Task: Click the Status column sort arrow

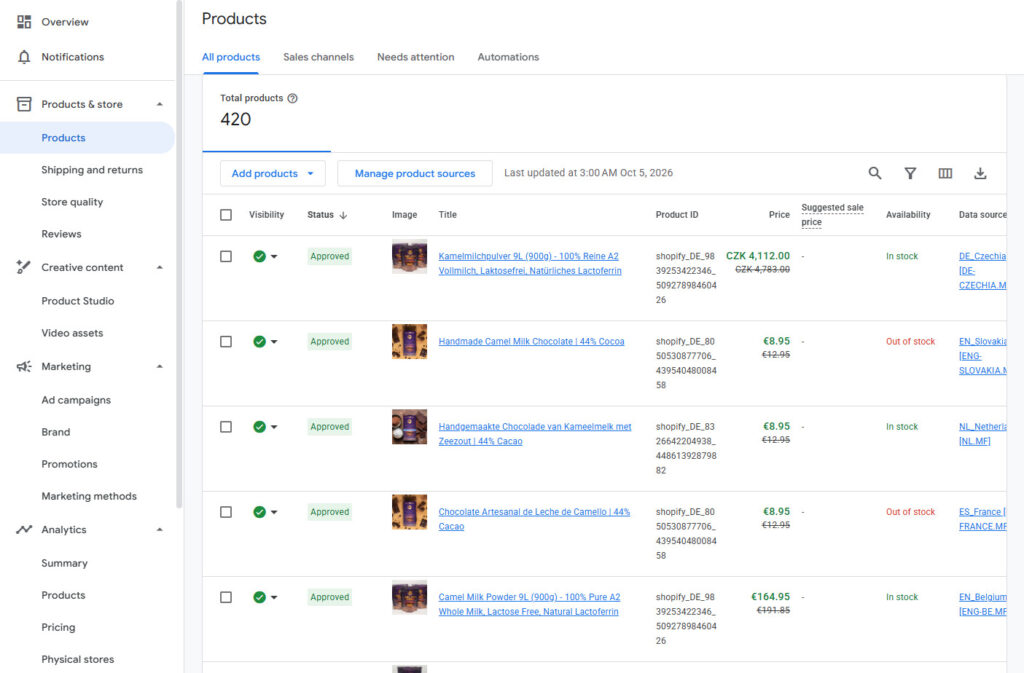Action: [343, 215]
